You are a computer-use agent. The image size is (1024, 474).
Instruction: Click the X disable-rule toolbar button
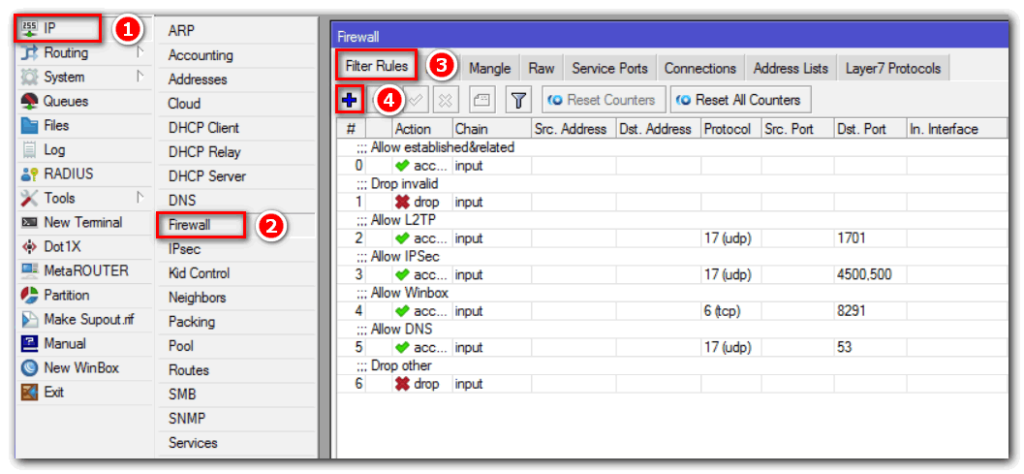(446, 100)
